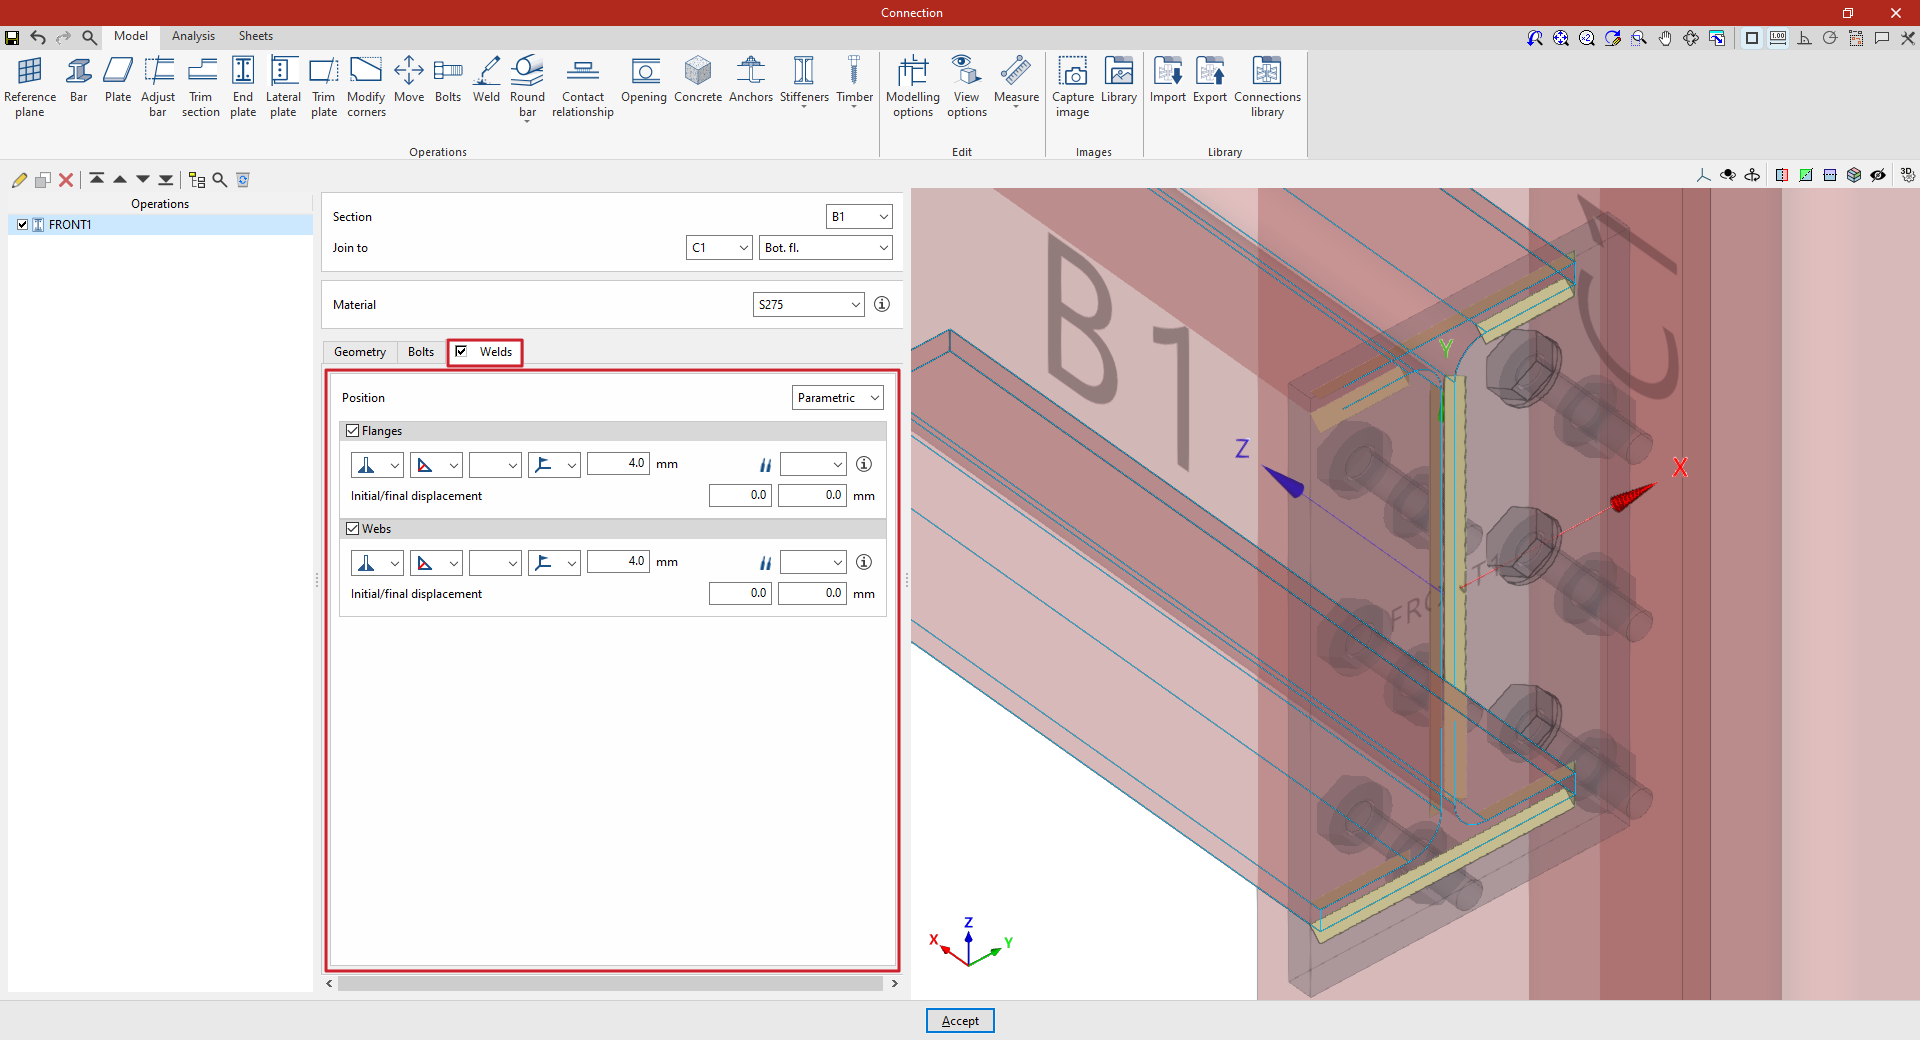Expand the Bot. fl. dropdown
This screenshot has width=1920, height=1040.
825,248
